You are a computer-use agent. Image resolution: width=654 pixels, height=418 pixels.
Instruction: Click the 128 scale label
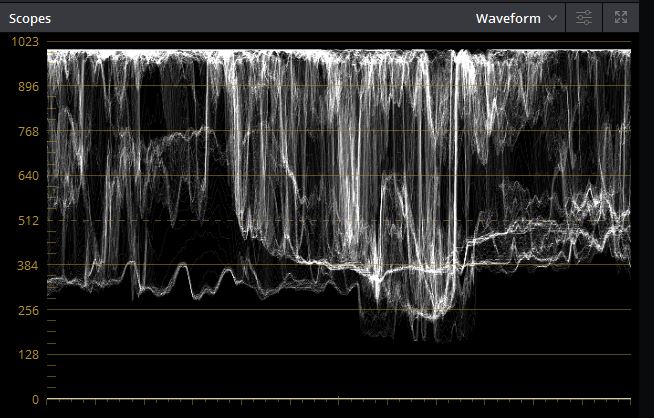click(x=26, y=355)
